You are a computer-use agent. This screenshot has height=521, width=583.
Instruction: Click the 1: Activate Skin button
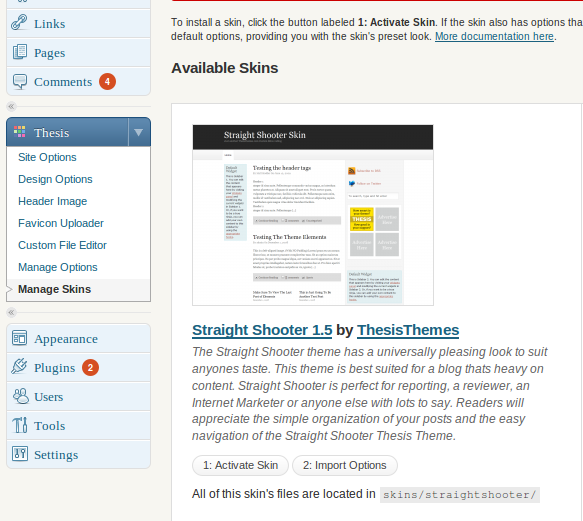[240, 465]
